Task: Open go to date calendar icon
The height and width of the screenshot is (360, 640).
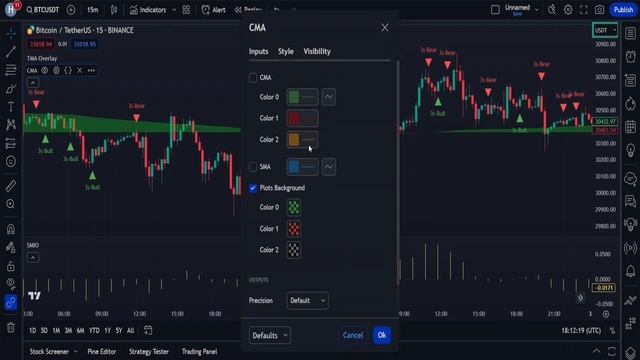Action: (148, 330)
